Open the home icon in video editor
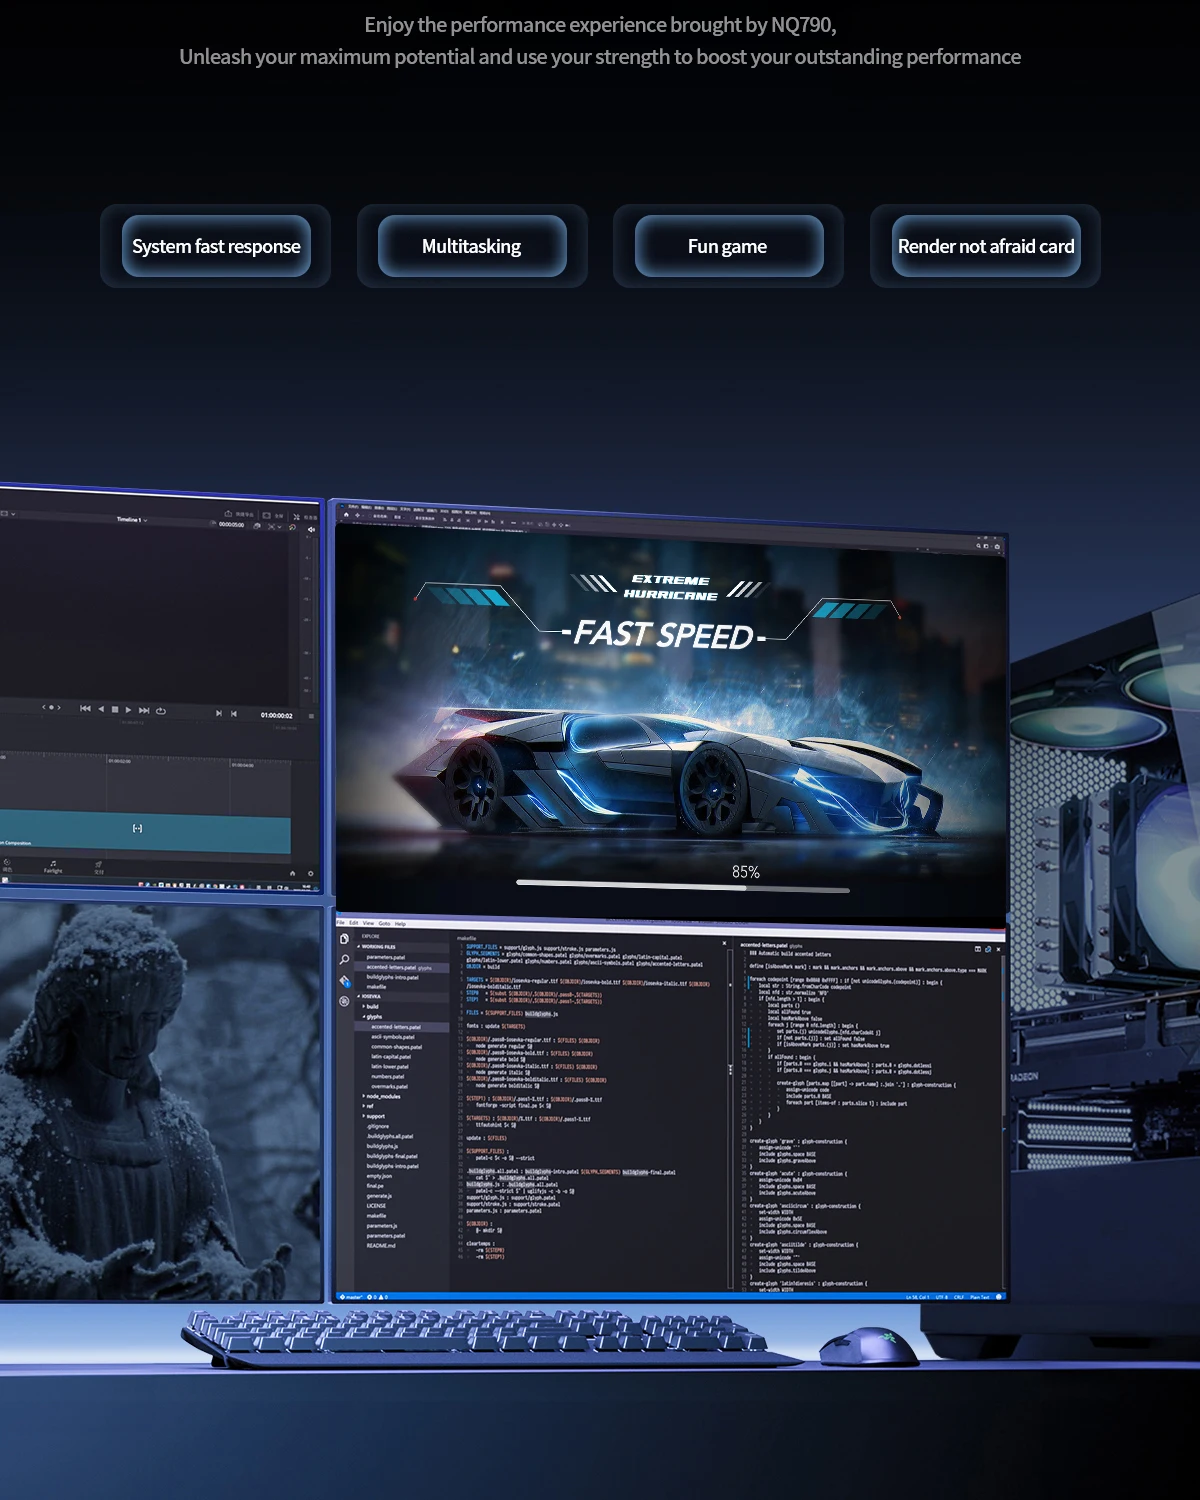 (292, 873)
